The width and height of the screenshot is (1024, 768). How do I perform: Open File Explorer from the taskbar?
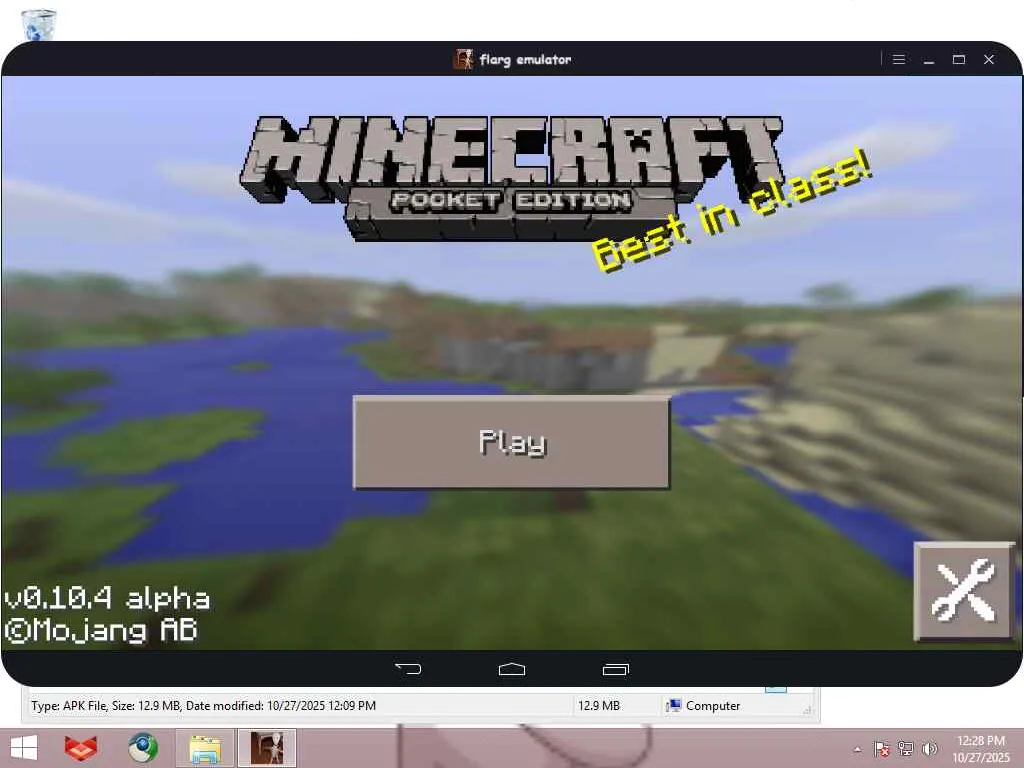205,748
